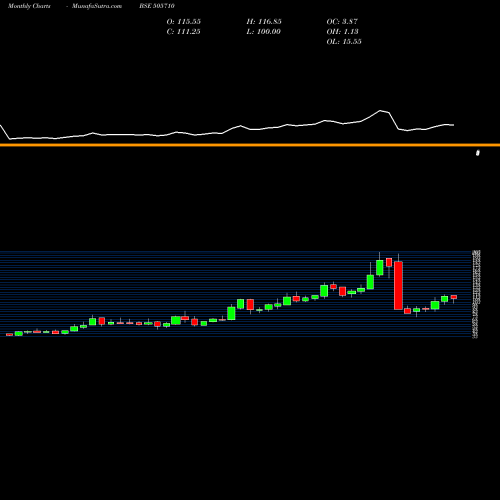
Task: Click the close value "C: 111.25"
Action: click(183, 32)
